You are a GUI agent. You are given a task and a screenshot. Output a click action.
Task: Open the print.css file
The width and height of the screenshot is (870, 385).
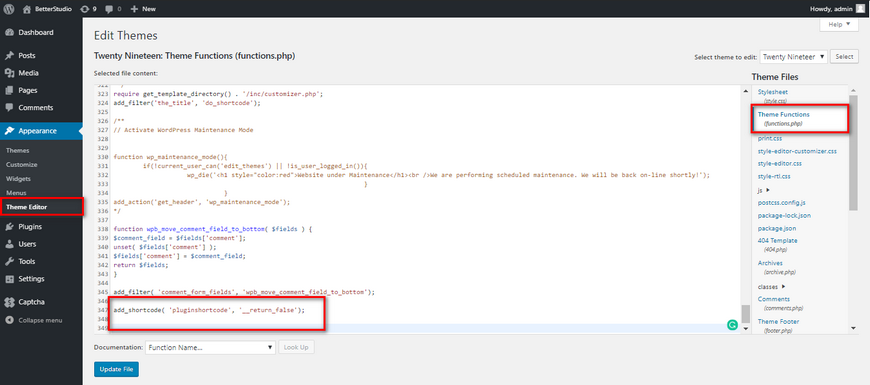769,138
